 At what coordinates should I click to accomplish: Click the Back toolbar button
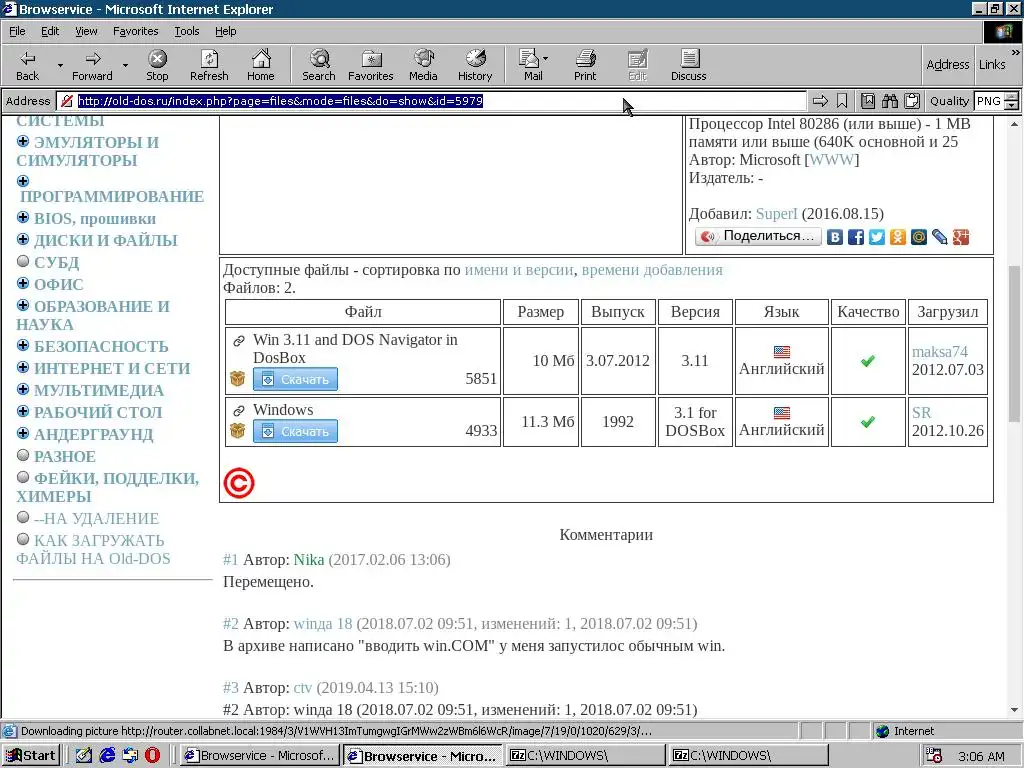27,65
